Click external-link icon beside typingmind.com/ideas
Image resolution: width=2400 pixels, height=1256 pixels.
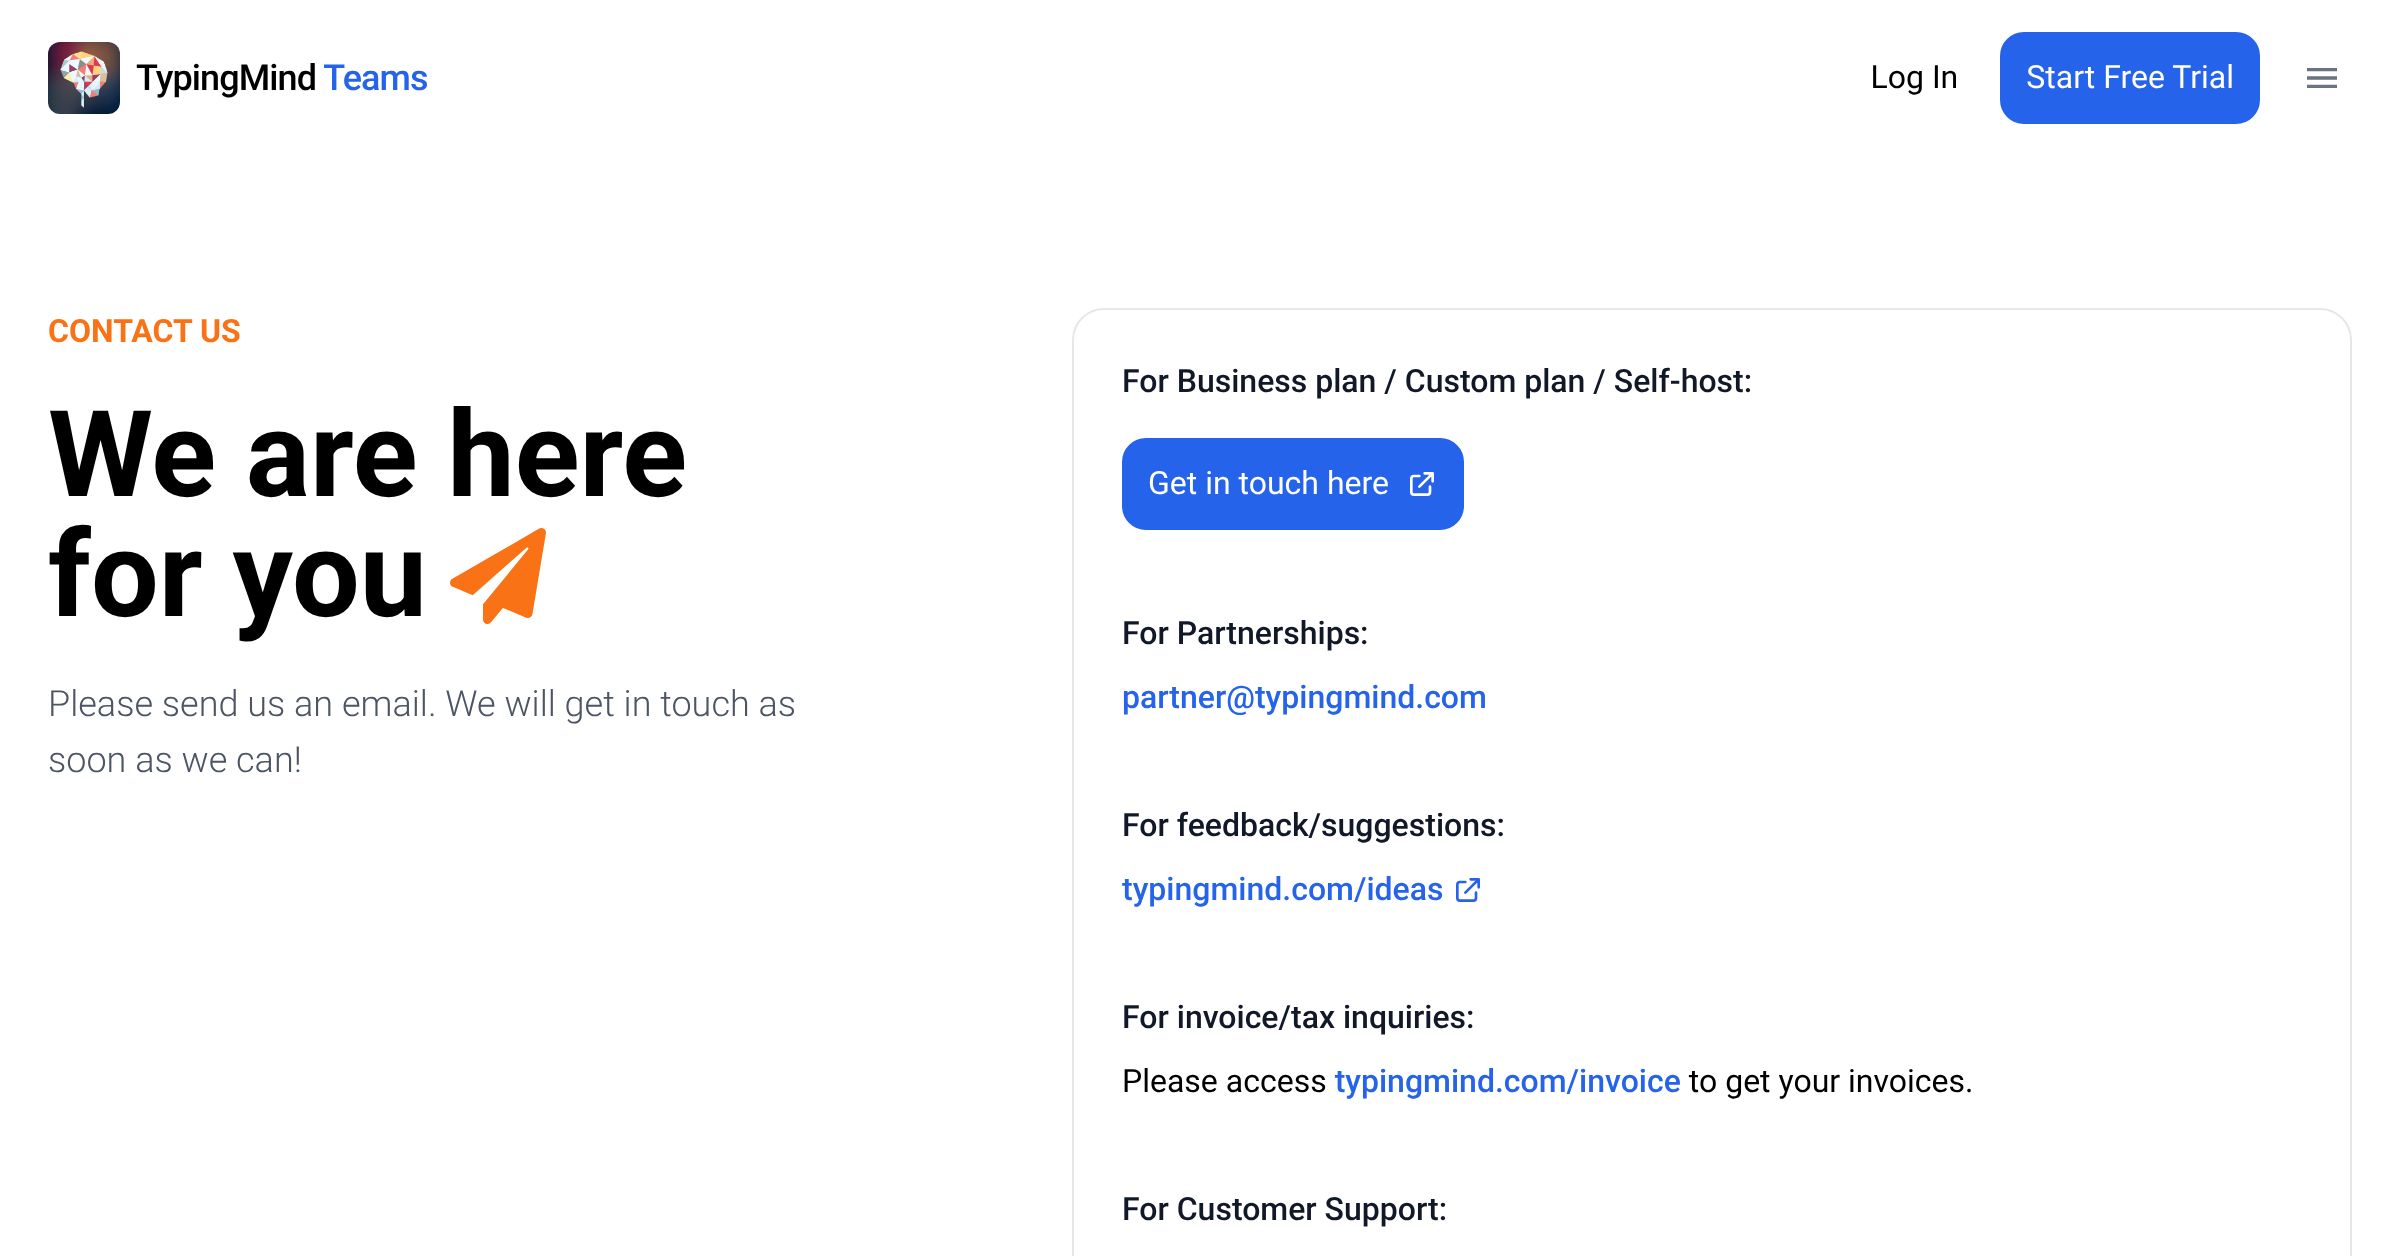1467,890
